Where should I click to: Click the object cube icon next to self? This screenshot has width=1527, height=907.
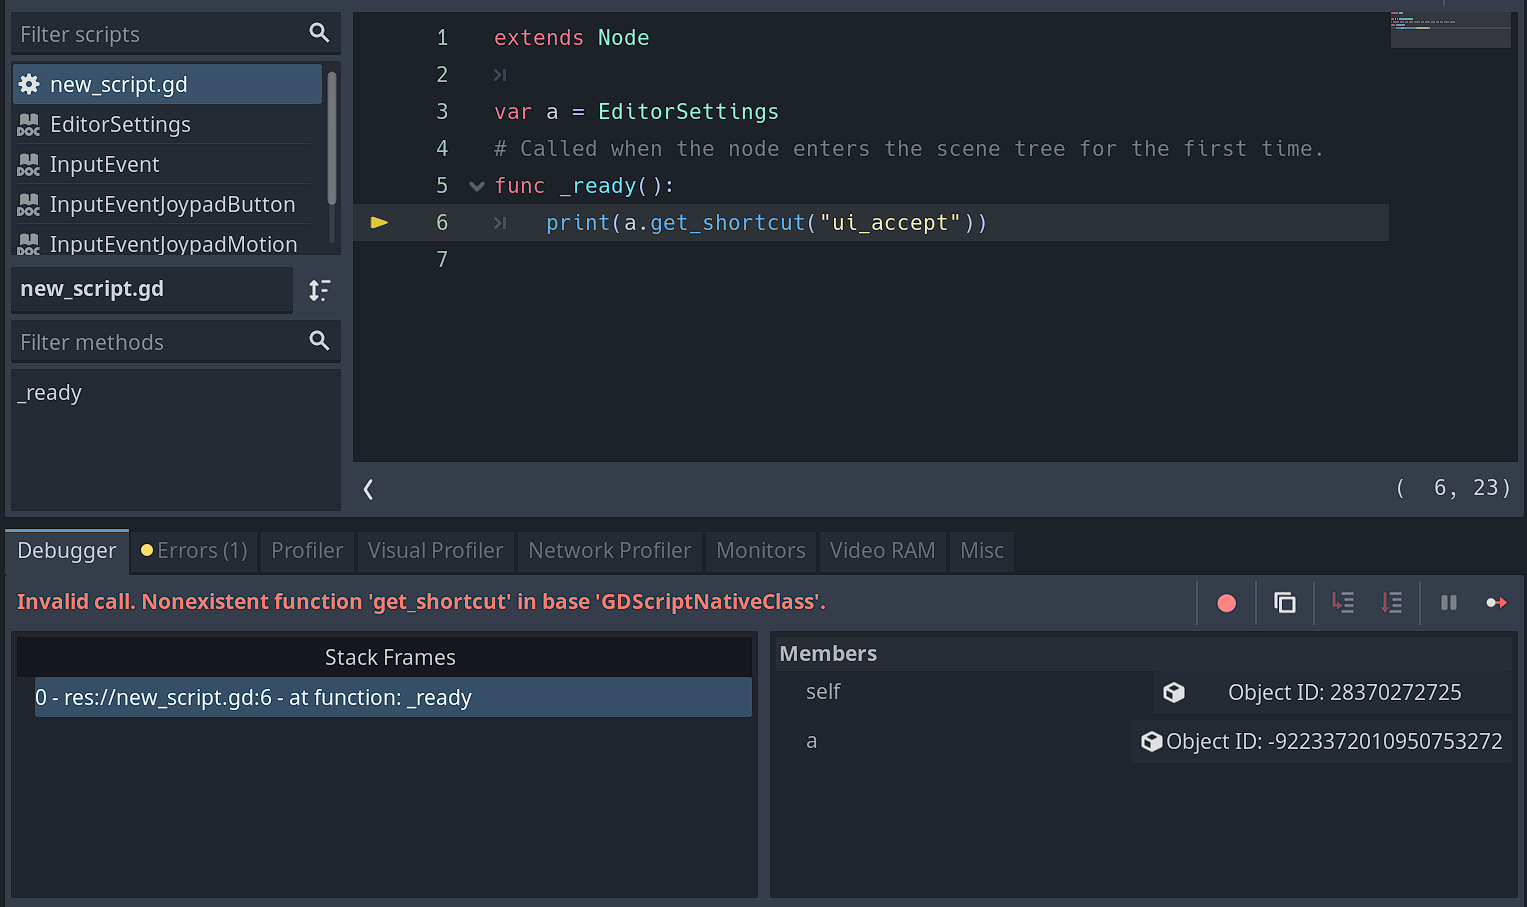tap(1173, 691)
